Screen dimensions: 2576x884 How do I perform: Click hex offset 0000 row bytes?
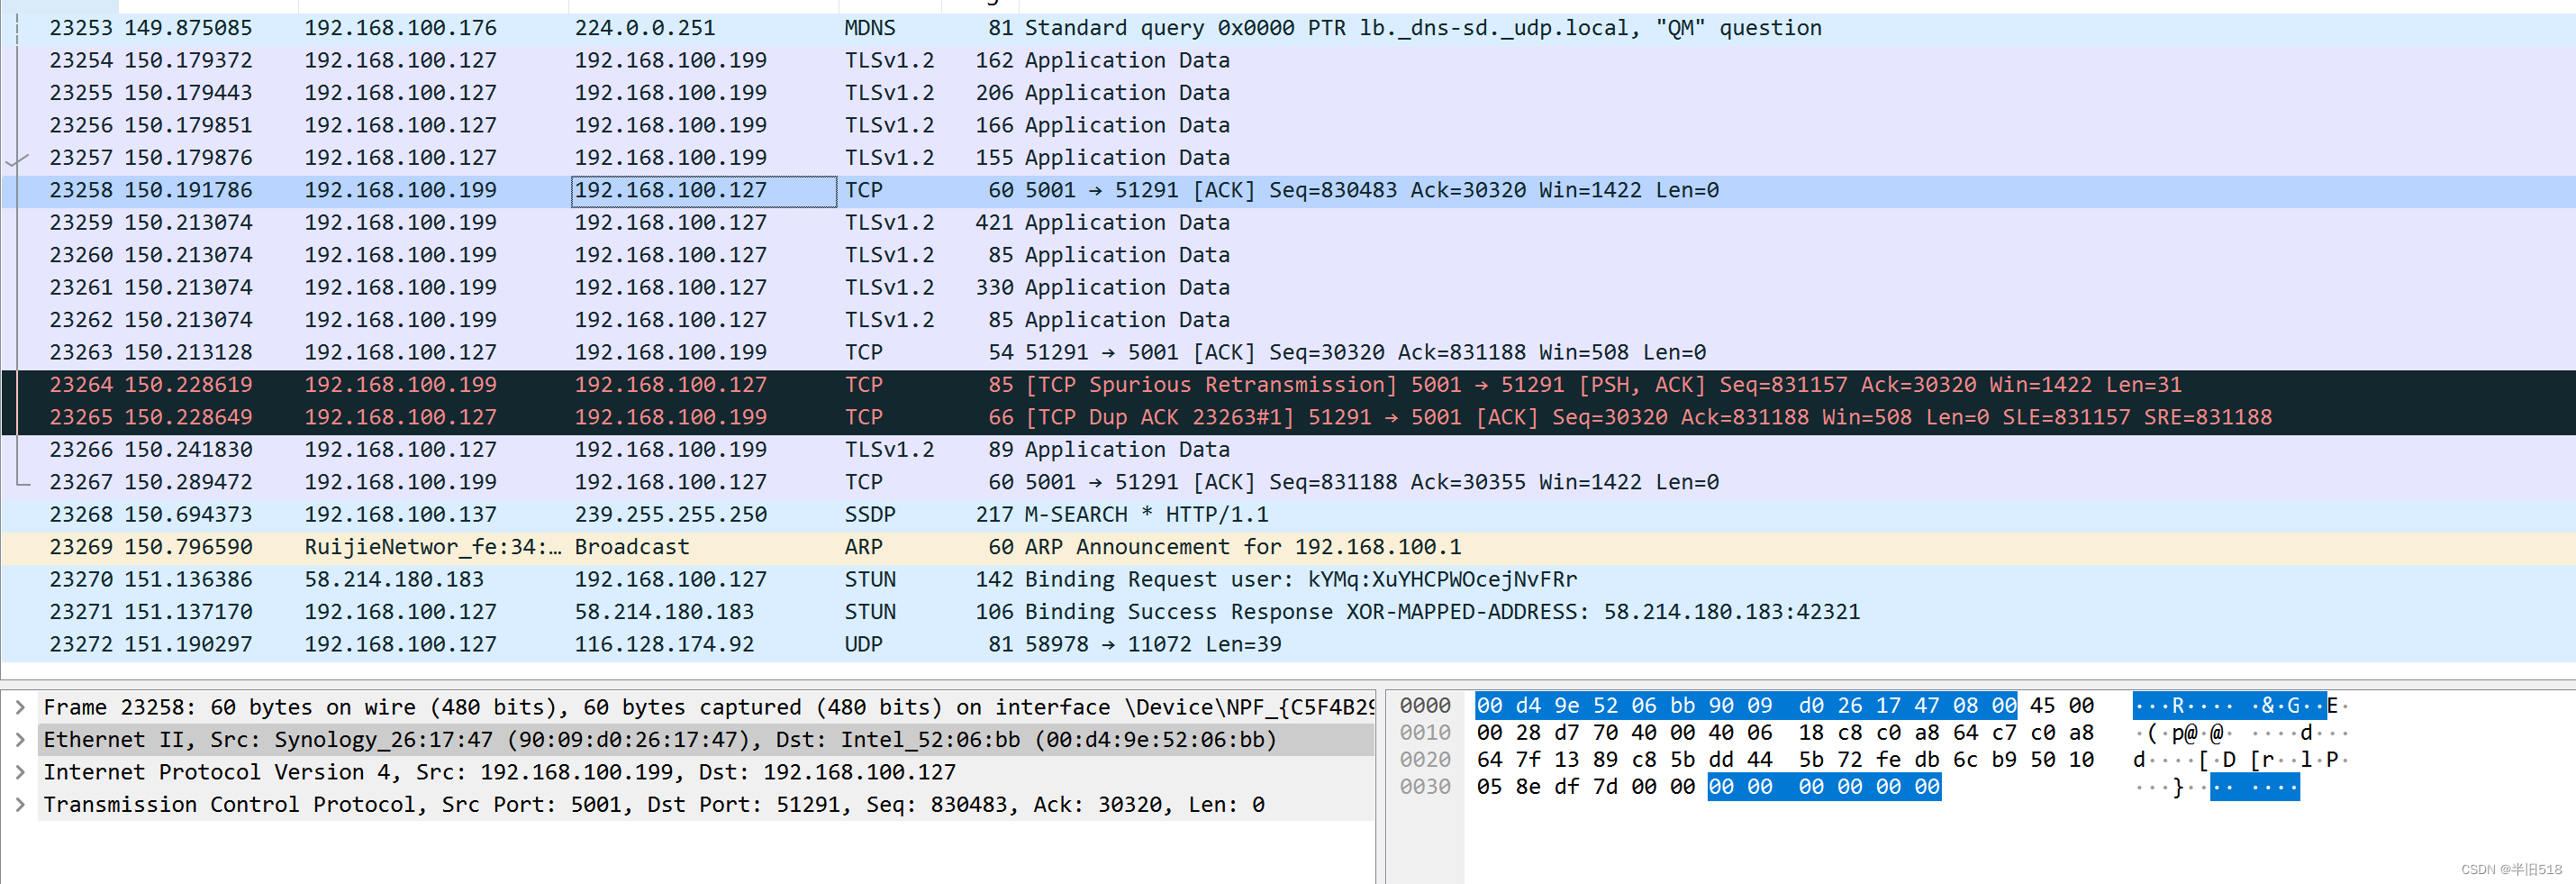coord(1785,706)
